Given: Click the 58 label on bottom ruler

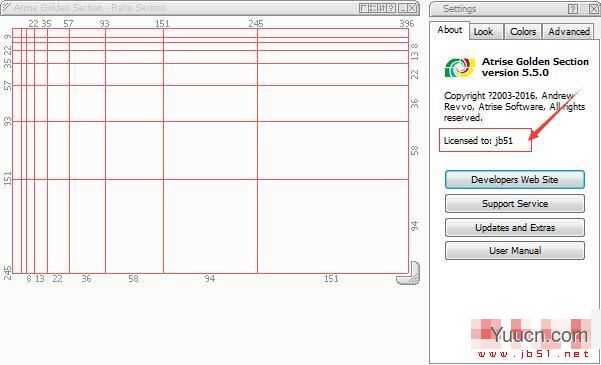Looking at the screenshot, I should 133,279.
